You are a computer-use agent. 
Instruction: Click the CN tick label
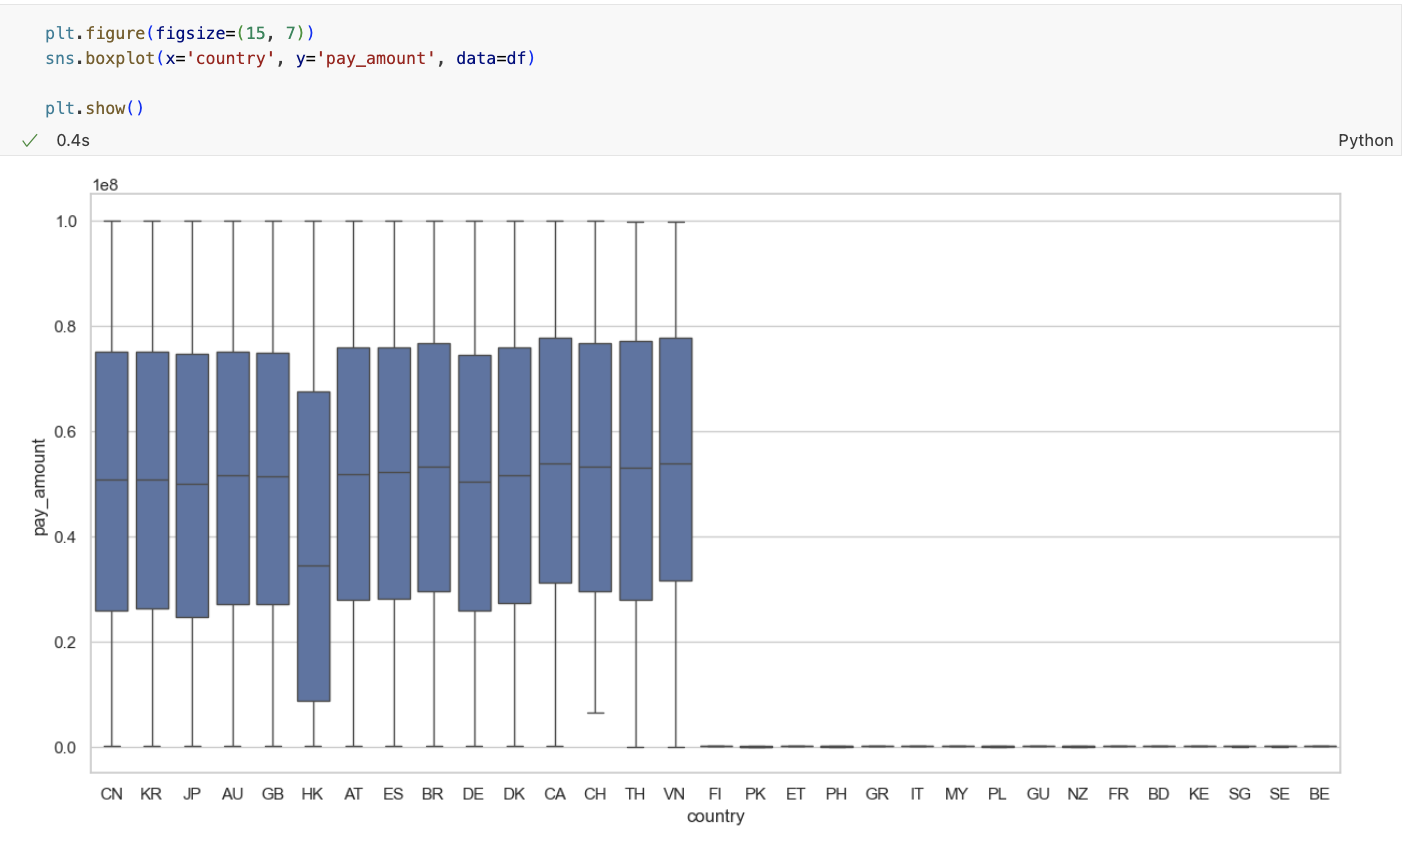click(112, 794)
